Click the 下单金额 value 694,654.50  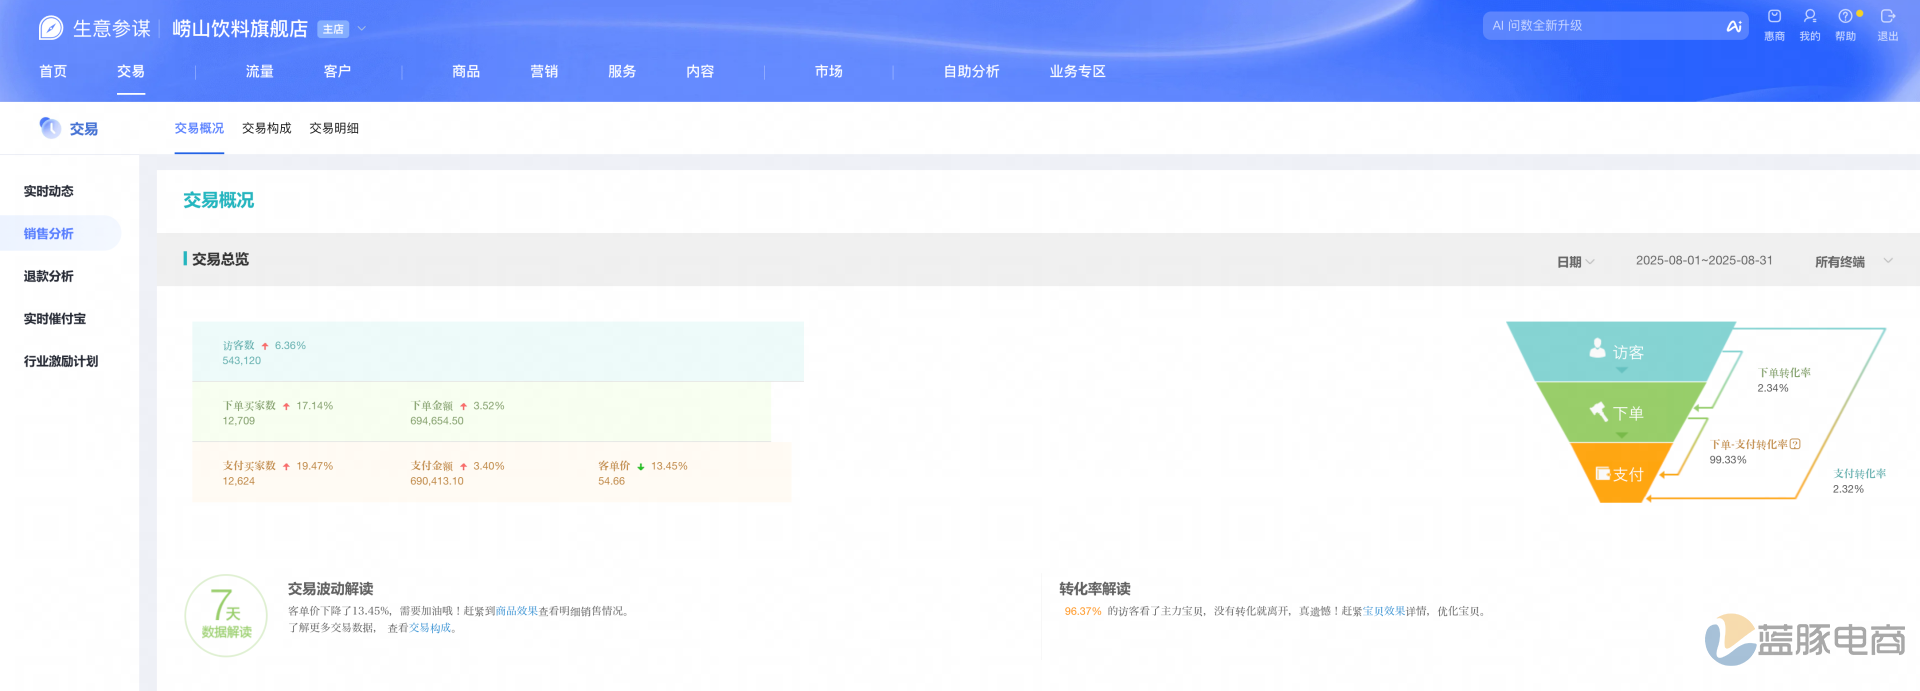click(437, 421)
